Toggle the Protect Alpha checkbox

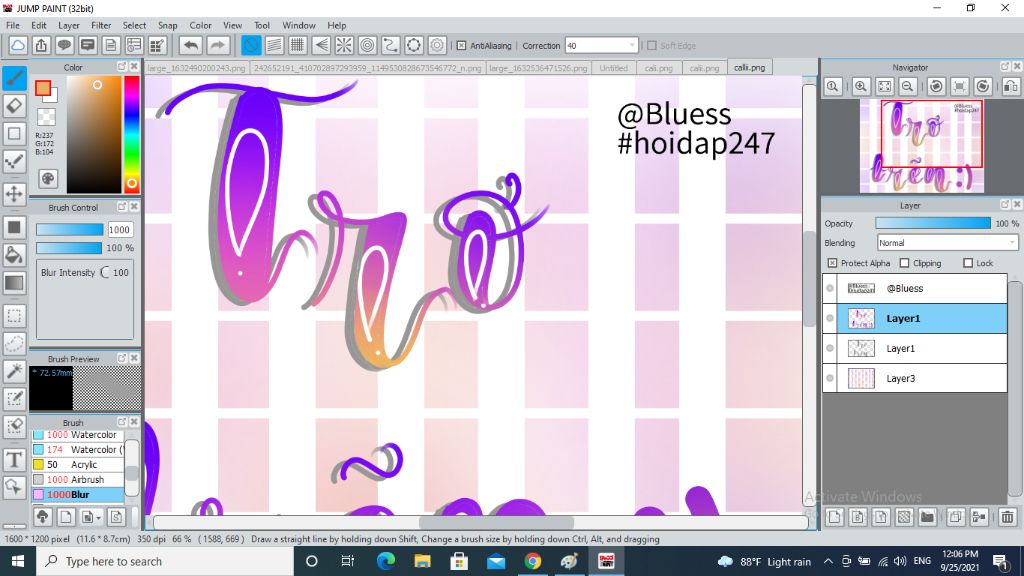click(832, 263)
